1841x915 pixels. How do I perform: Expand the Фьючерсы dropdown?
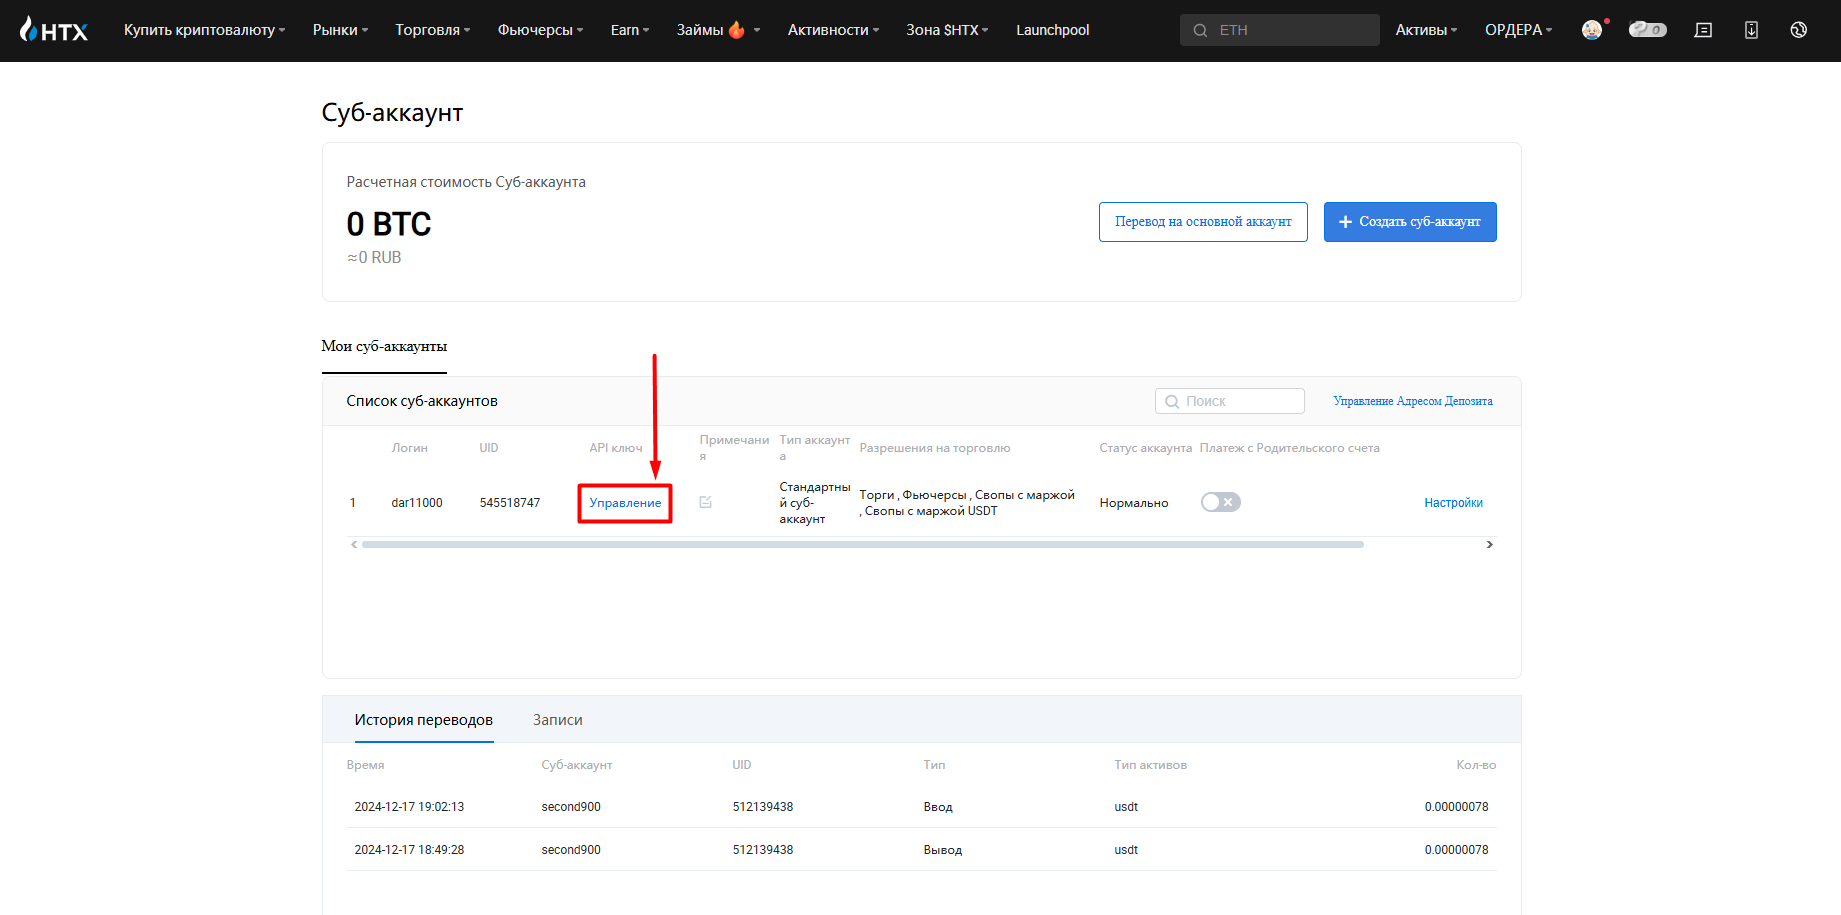point(540,30)
